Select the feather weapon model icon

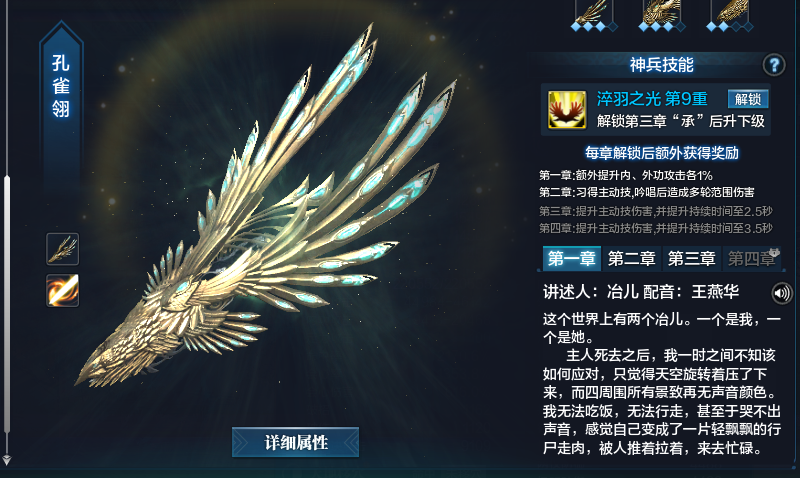(x=62, y=249)
